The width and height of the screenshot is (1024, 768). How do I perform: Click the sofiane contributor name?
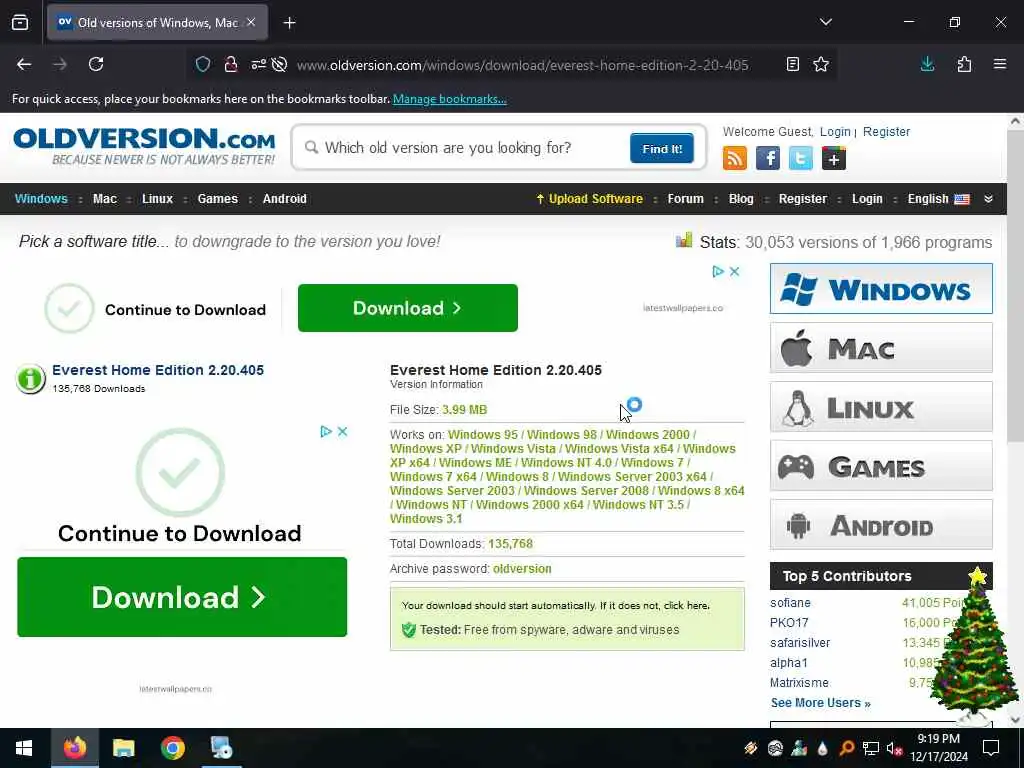[x=790, y=603]
